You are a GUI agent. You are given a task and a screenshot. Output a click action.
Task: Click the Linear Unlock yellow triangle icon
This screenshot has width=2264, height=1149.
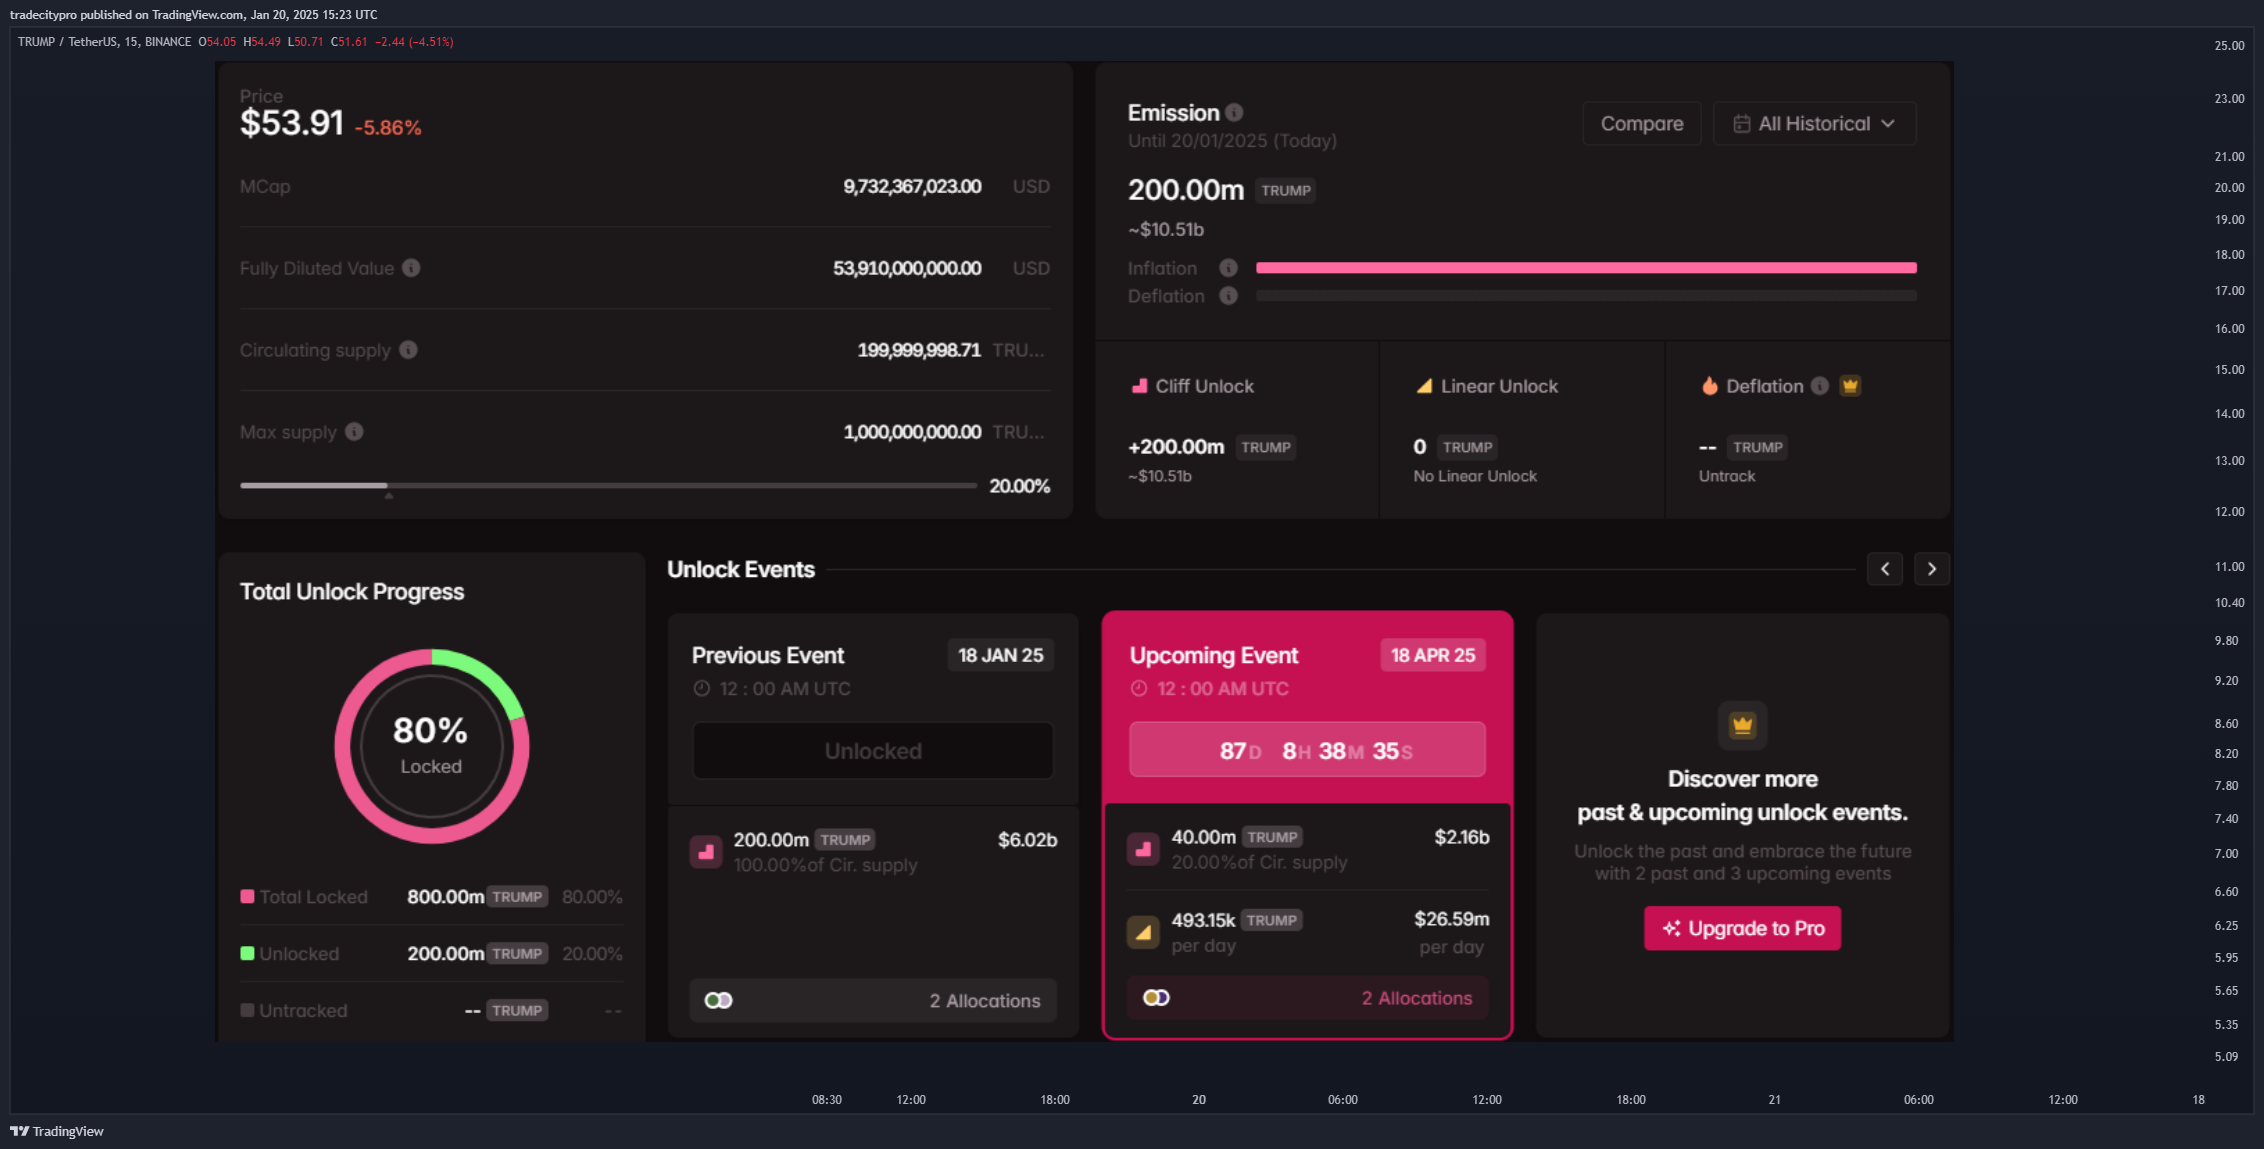(x=1424, y=386)
